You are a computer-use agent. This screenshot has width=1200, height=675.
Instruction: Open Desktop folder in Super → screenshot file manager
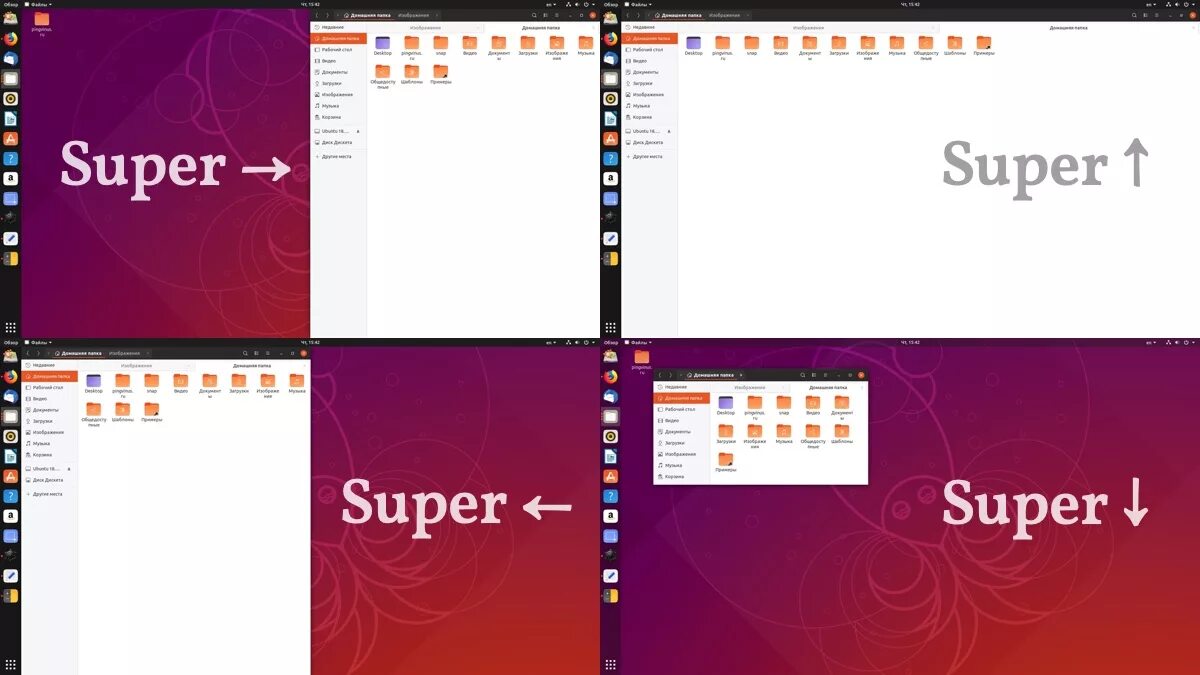(x=382, y=45)
